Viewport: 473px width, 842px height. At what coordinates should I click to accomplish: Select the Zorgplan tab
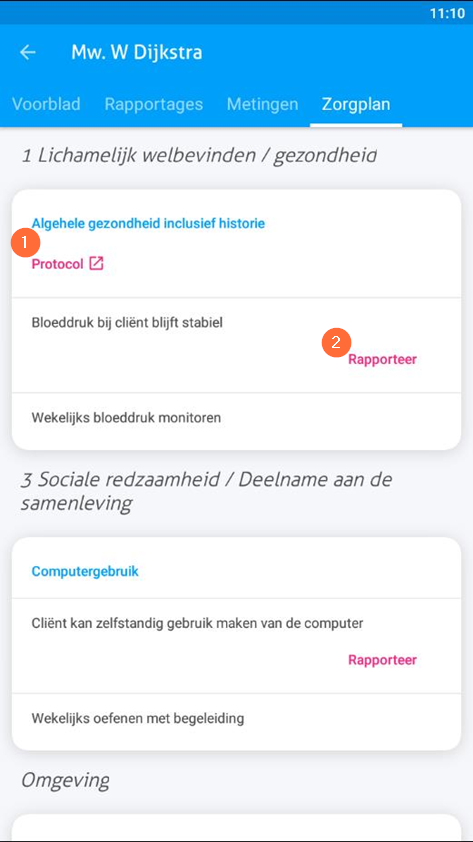[356, 104]
